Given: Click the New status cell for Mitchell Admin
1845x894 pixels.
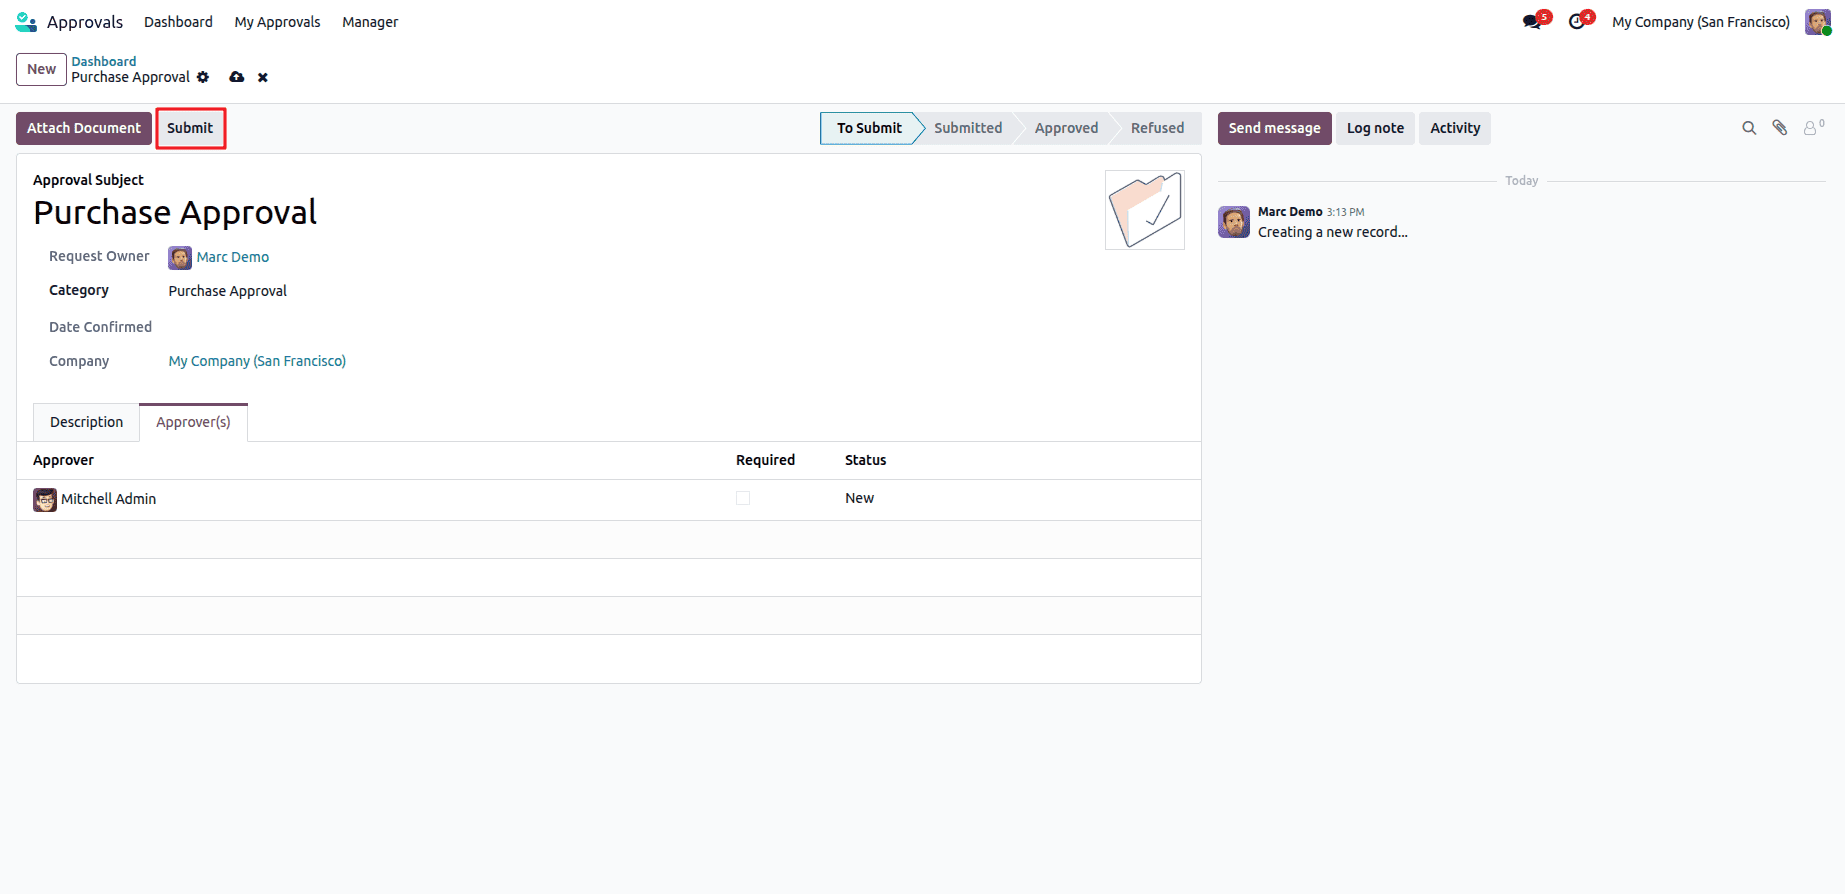Looking at the screenshot, I should coord(859,498).
